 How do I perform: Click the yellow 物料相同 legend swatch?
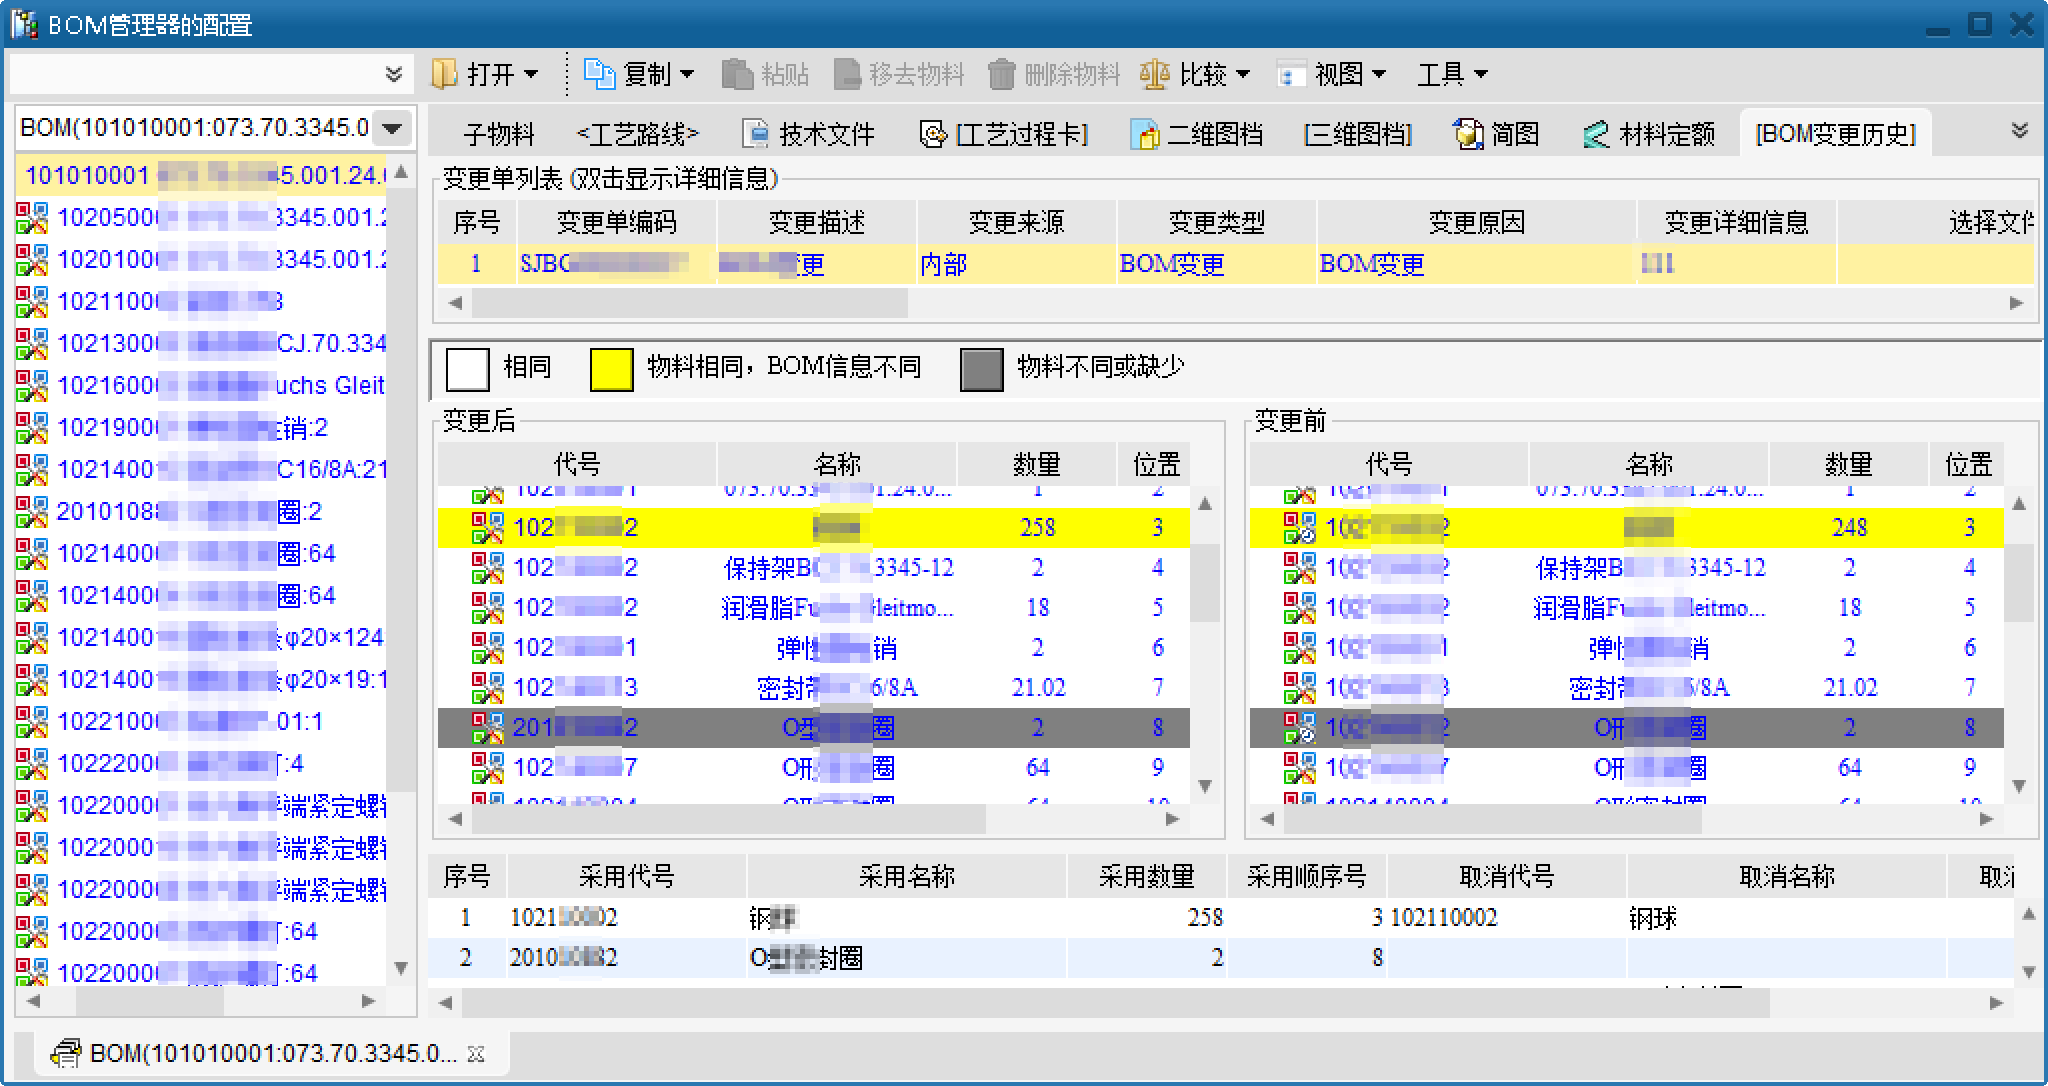tap(611, 368)
